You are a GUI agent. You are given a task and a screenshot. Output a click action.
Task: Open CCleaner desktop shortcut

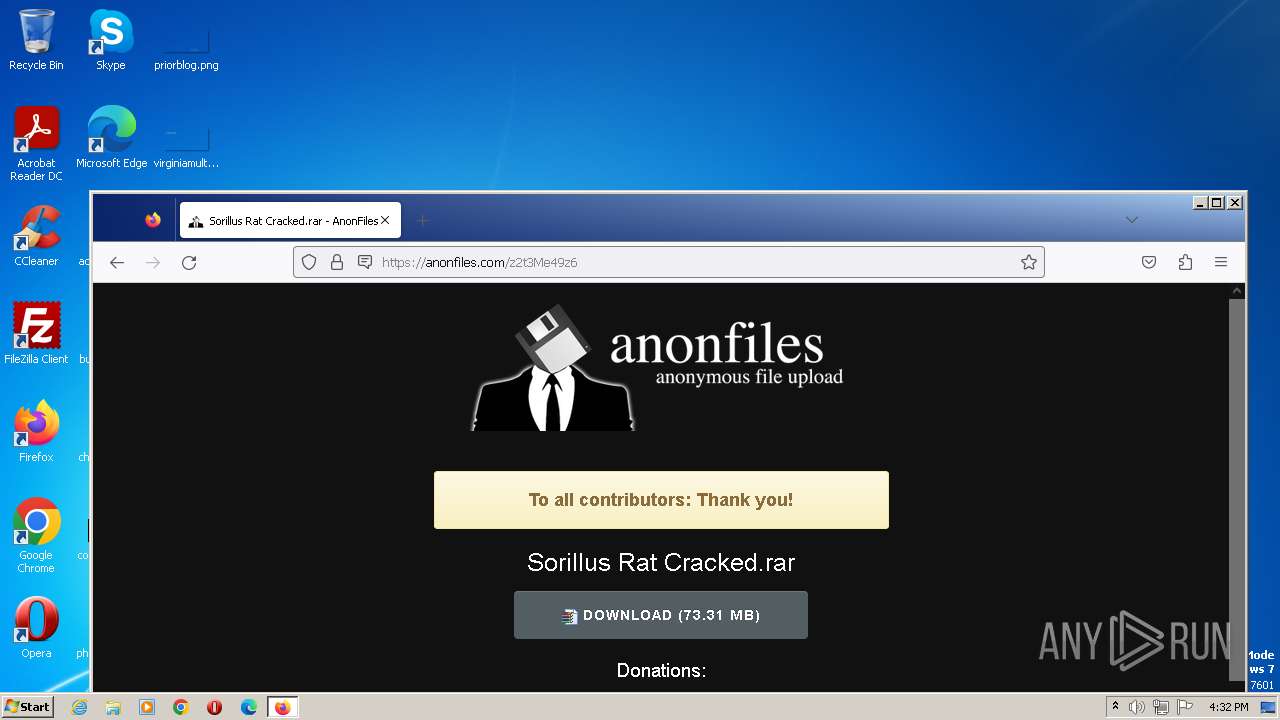[x=36, y=236]
